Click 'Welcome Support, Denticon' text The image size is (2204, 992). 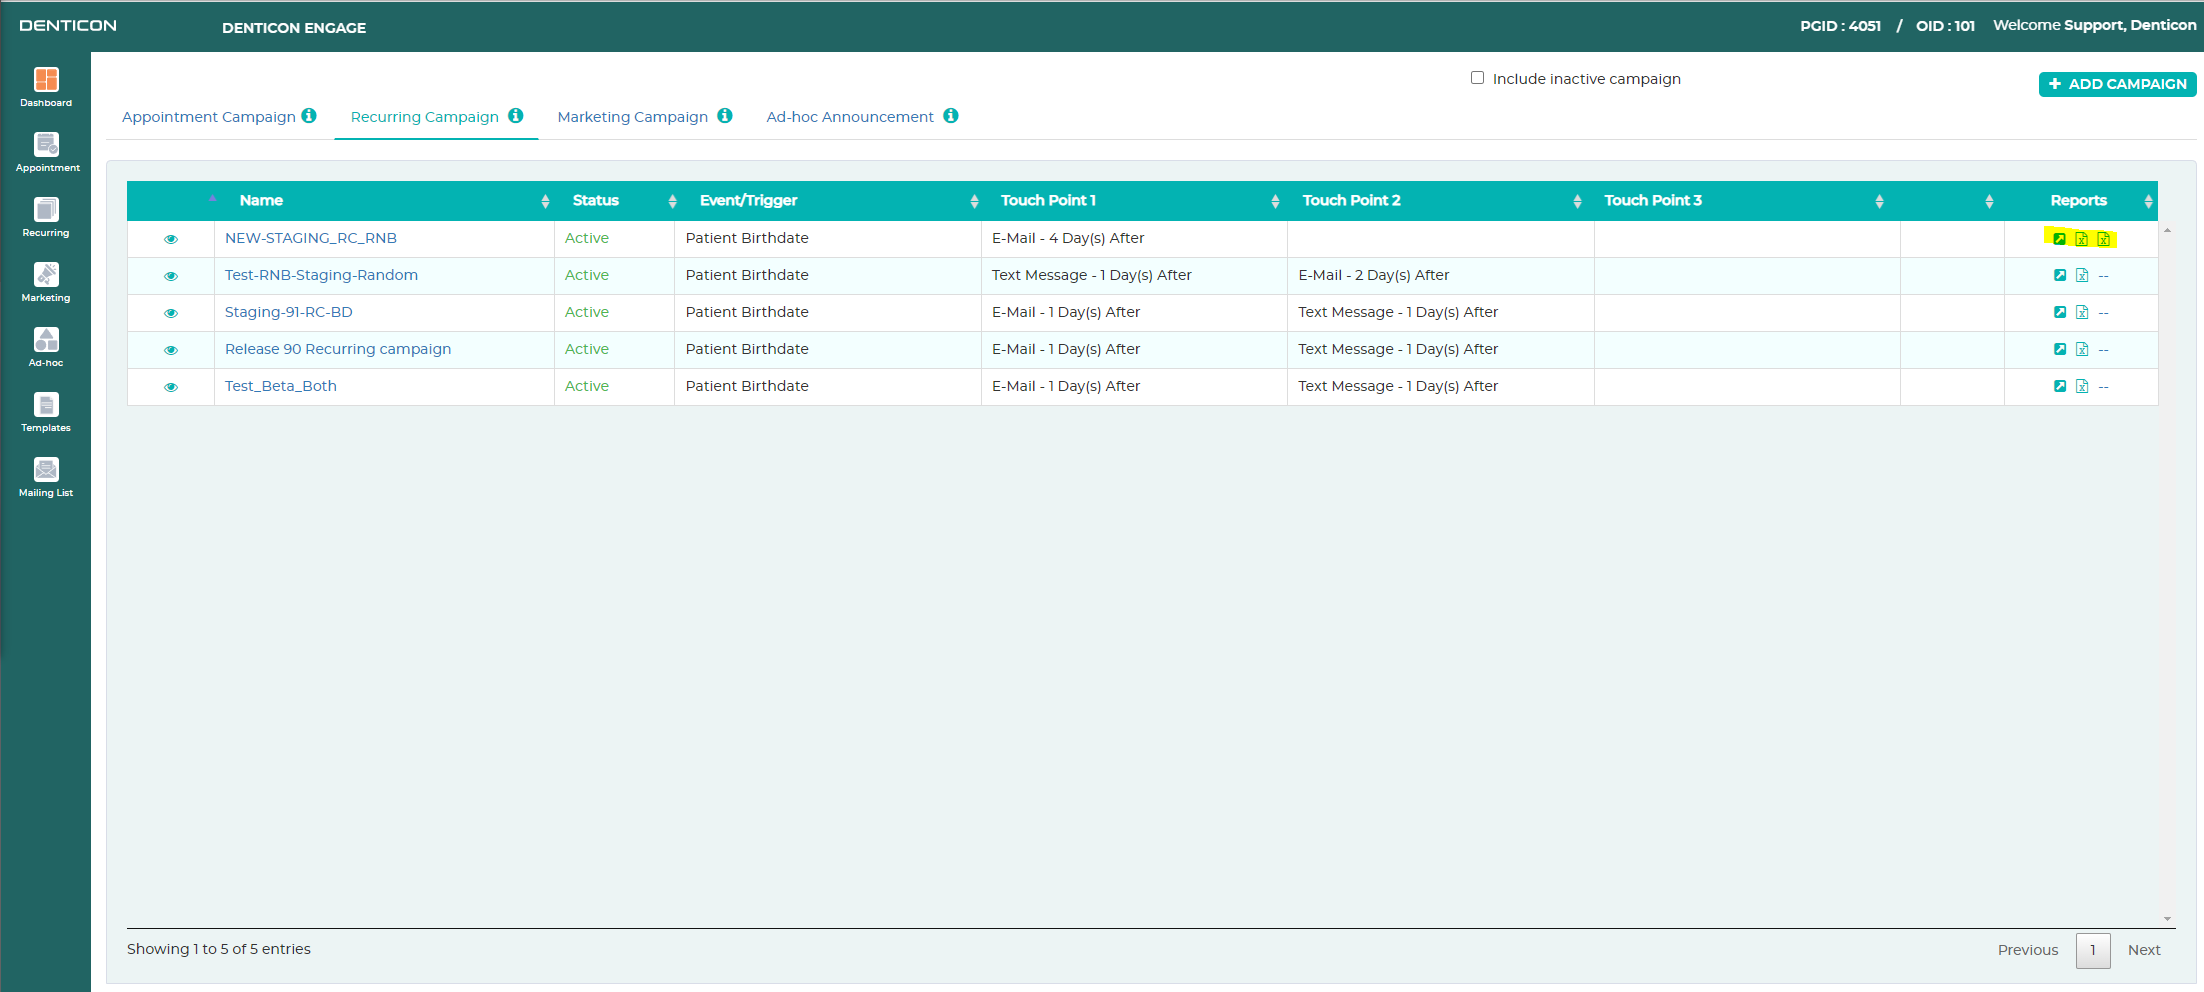tap(2094, 25)
